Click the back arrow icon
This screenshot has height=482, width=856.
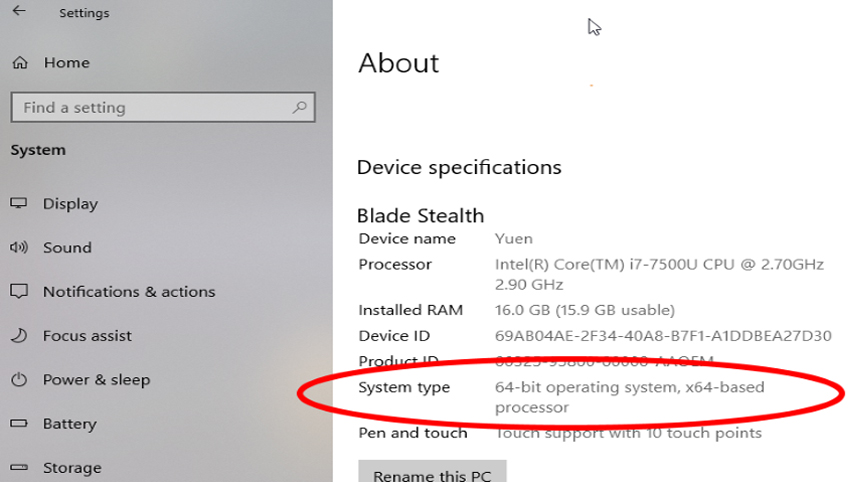click(19, 12)
